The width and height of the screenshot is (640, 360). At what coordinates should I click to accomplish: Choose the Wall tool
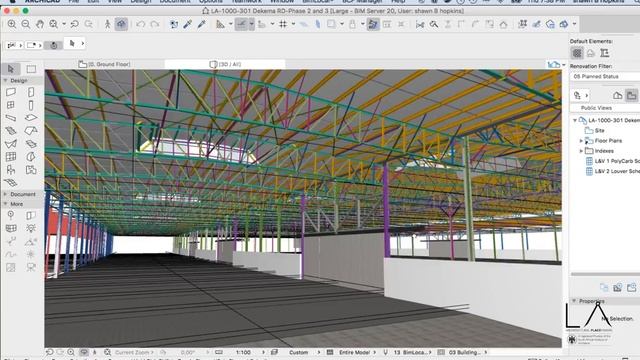[11, 92]
